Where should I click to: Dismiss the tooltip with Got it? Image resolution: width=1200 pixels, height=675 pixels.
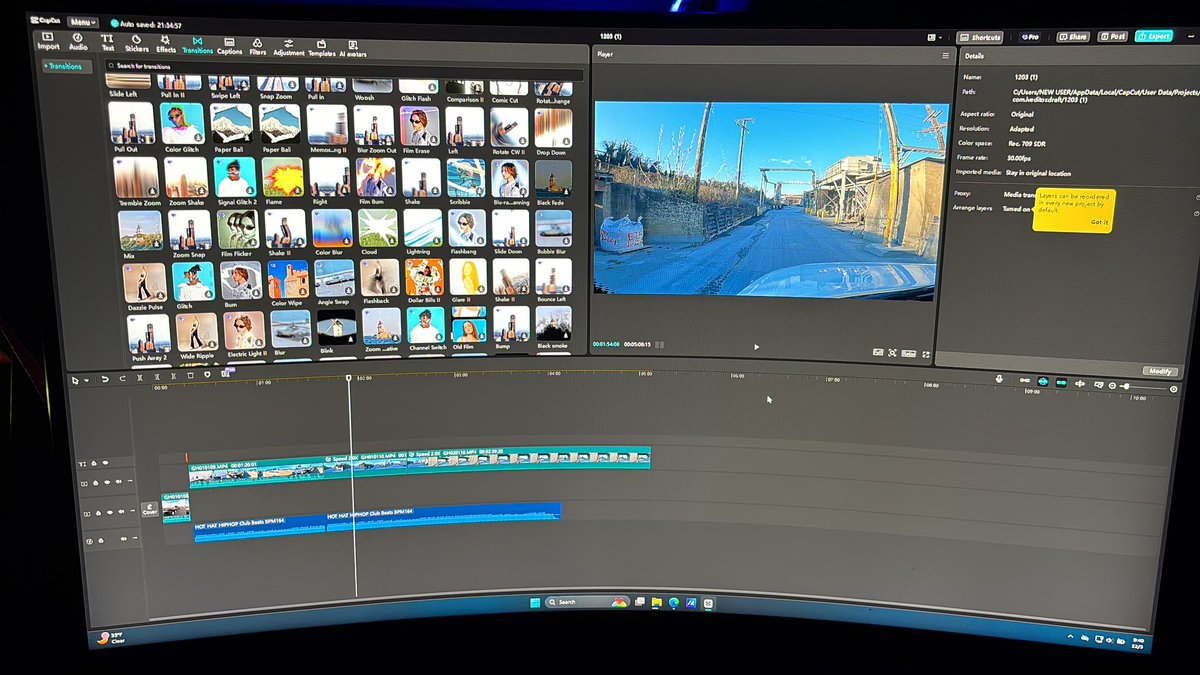point(1099,222)
